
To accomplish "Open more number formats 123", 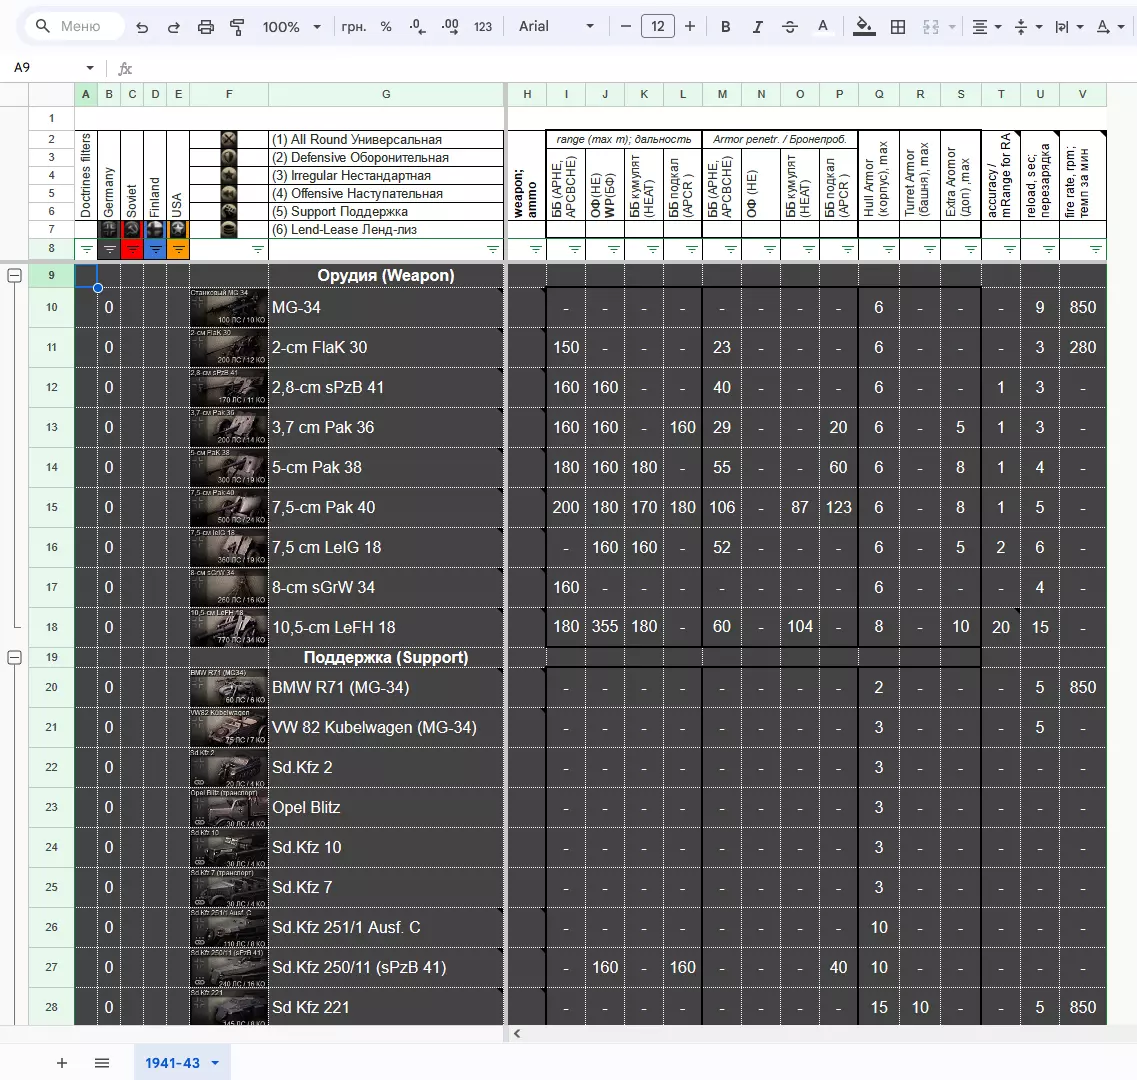I will 483,27.
